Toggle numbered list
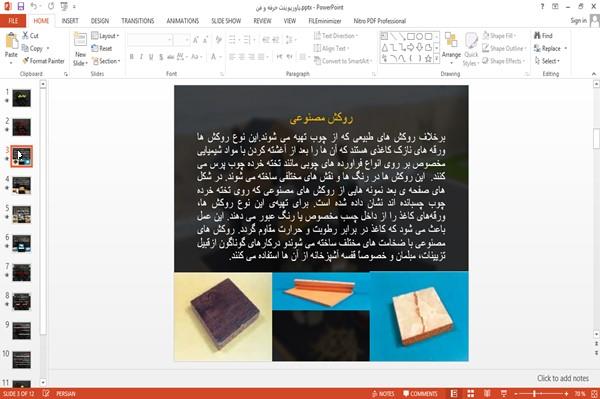The height and width of the screenshot is (399, 600). 248,40
